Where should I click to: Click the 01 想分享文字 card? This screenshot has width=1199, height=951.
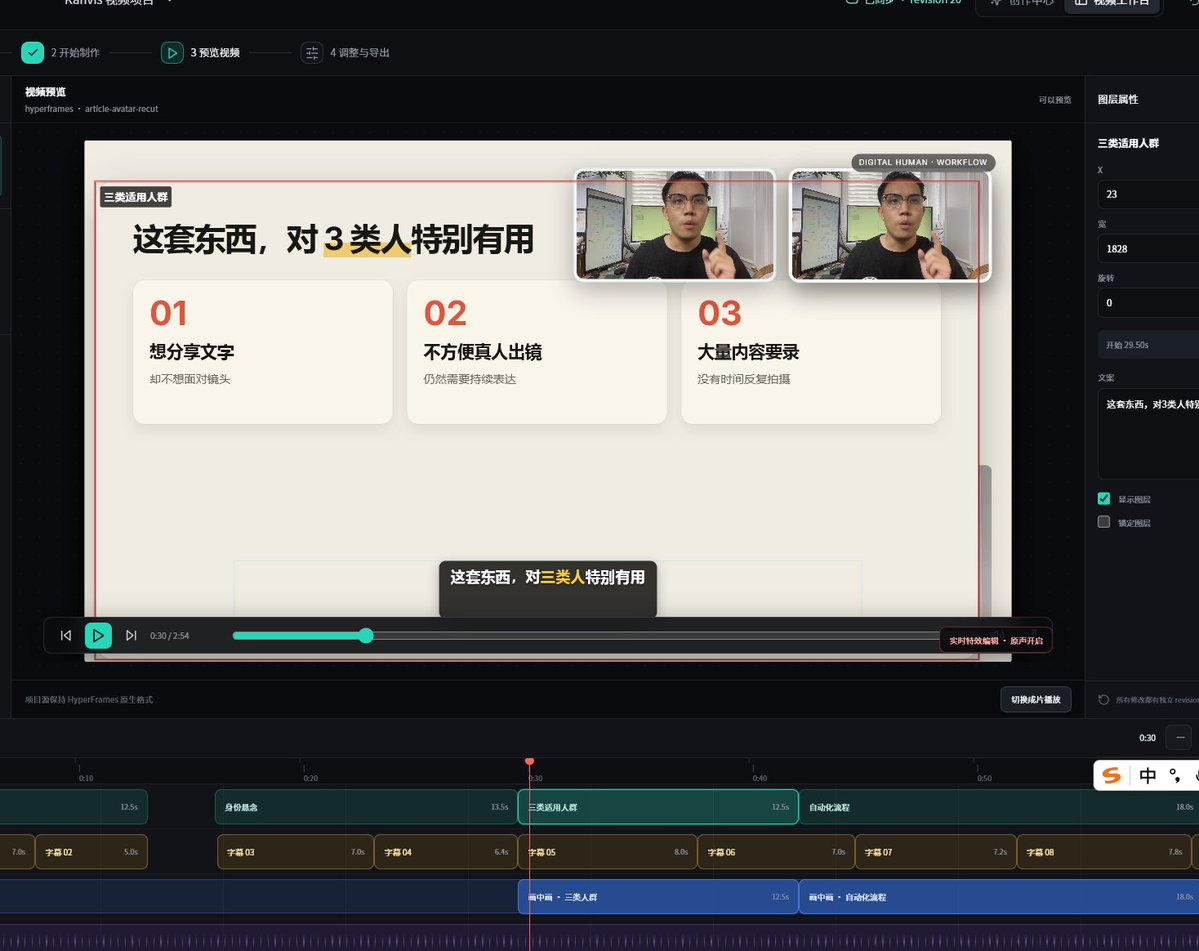click(262, 352)
